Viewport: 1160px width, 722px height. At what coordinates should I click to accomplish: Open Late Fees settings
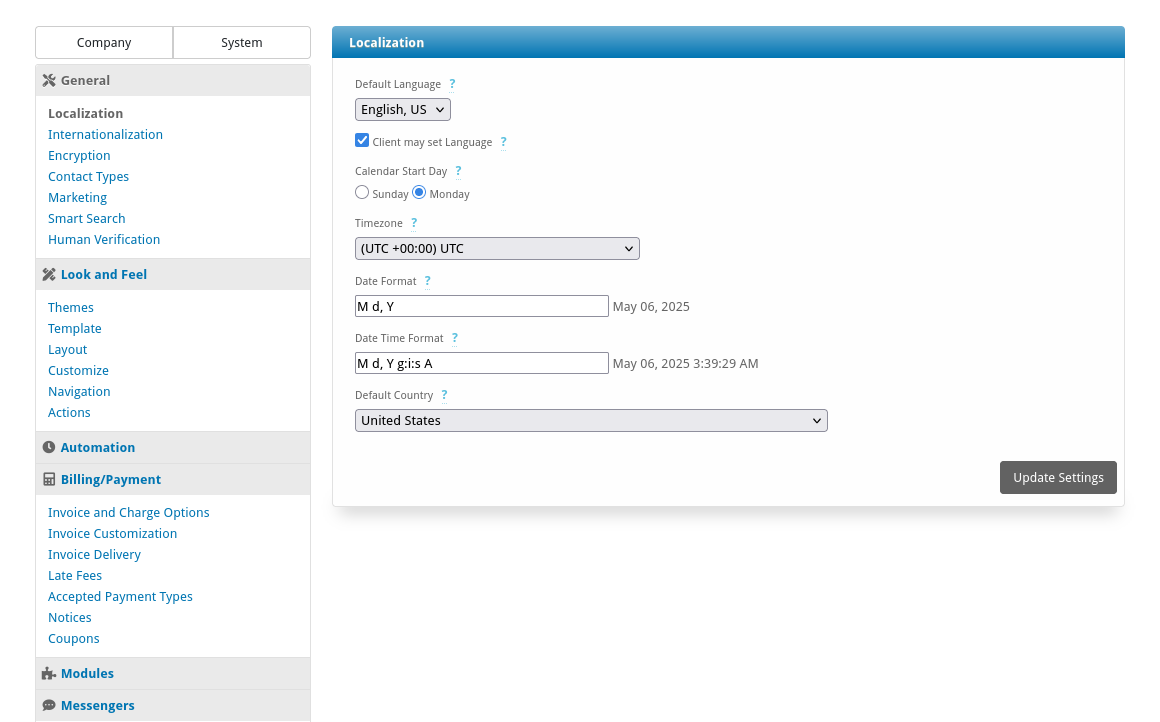tap(75, 576)
